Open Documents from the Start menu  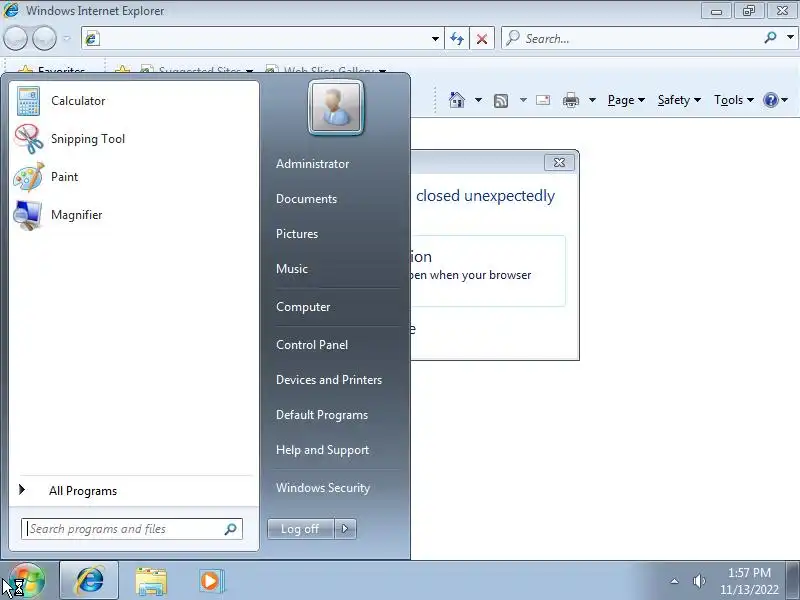coord(306,199)
